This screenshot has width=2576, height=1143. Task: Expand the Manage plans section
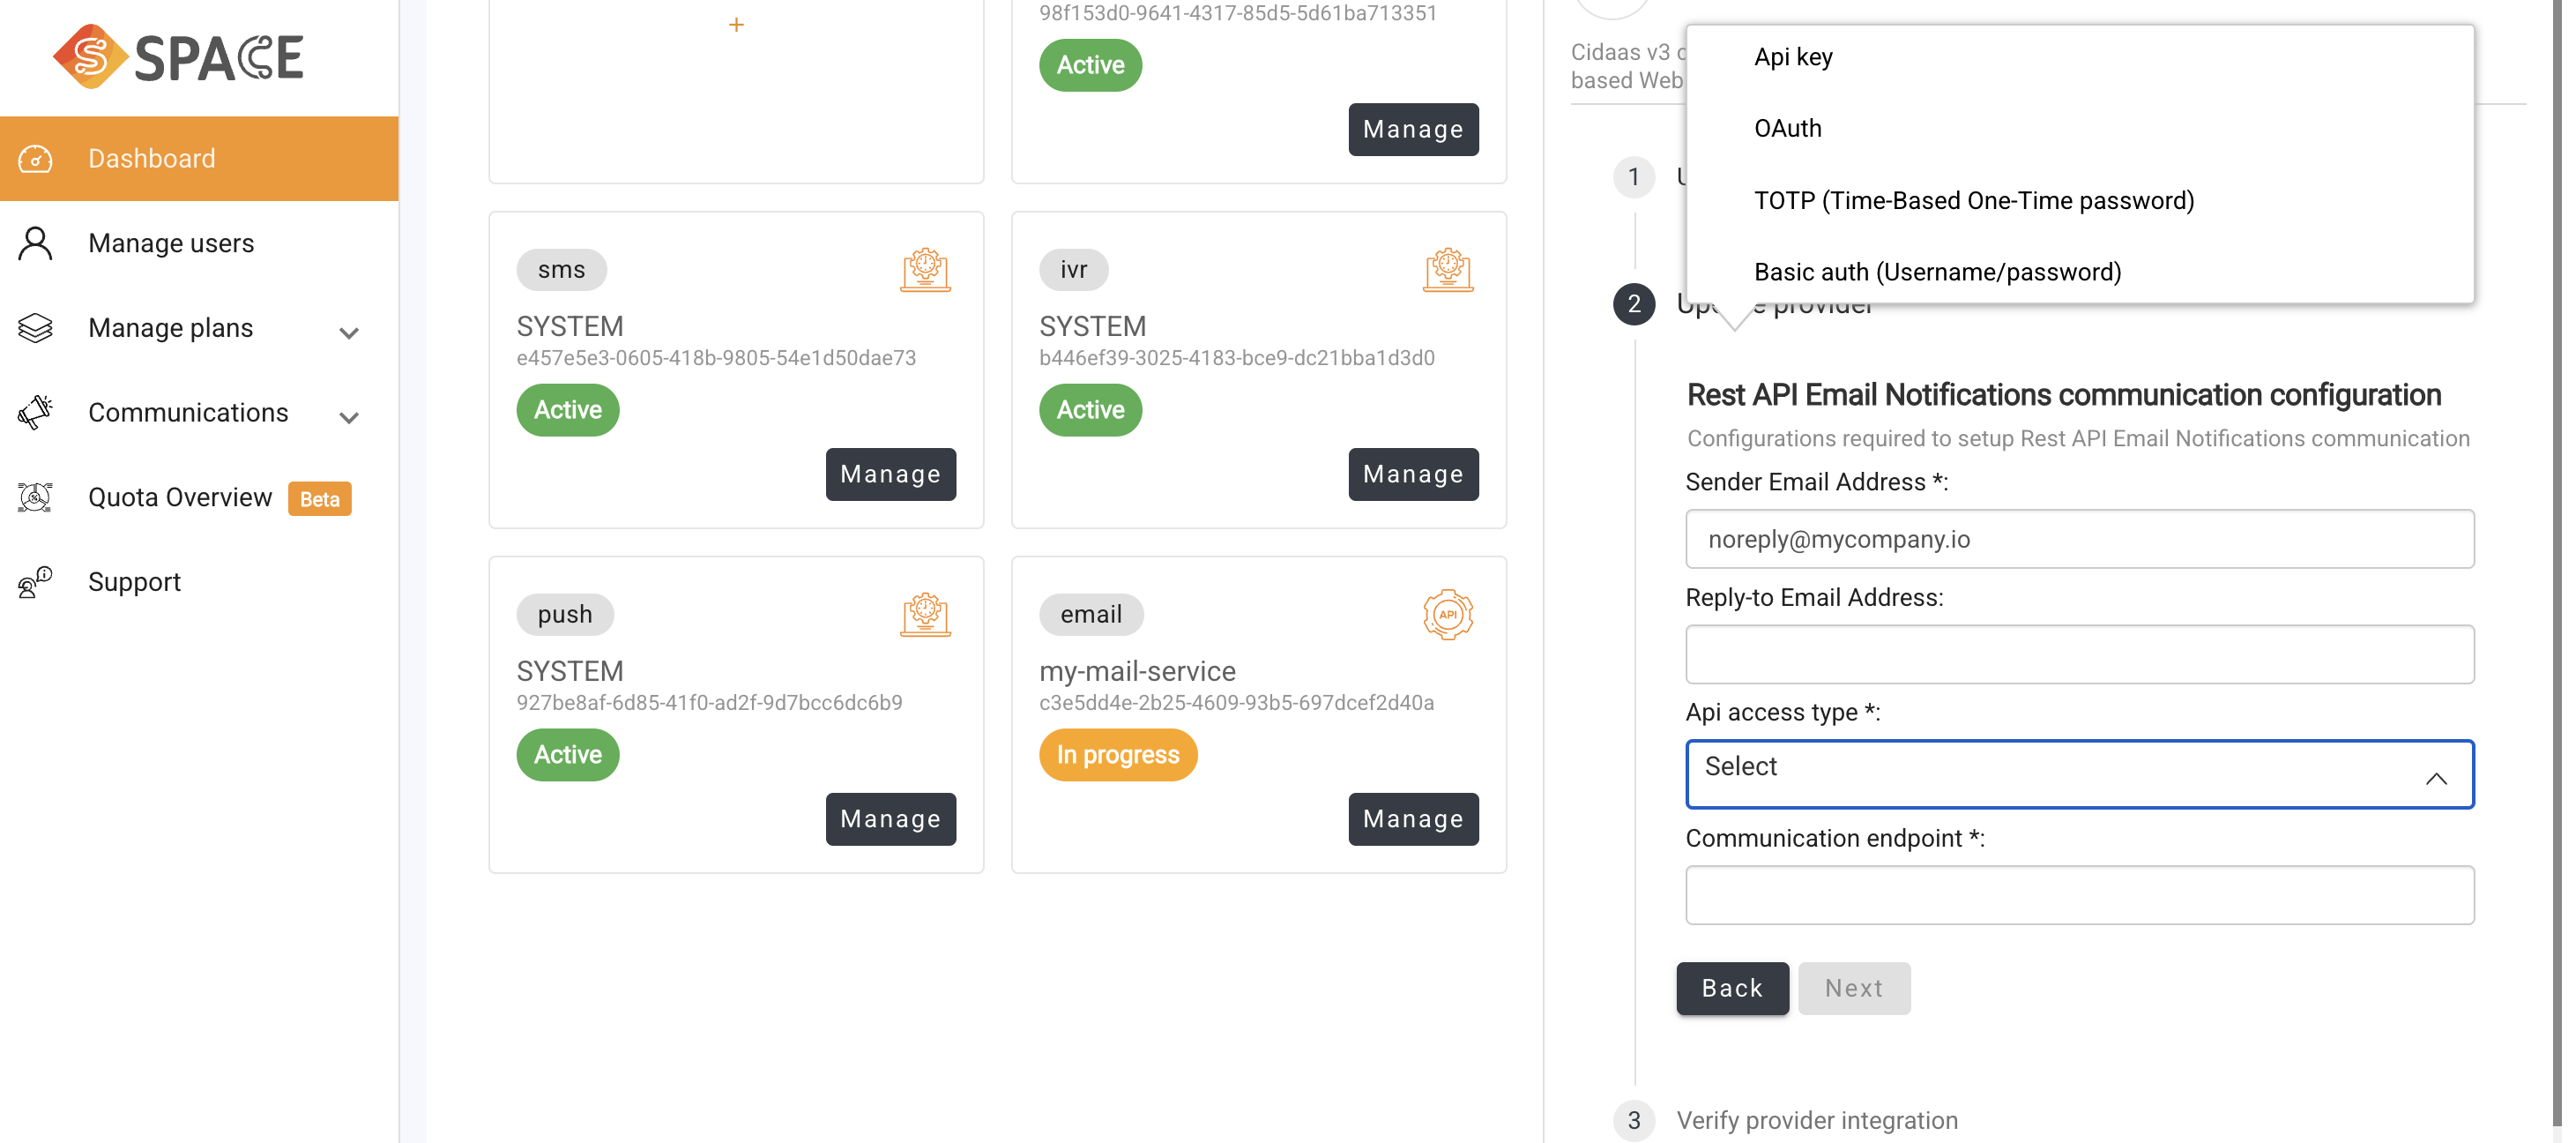tap(348, 331)
